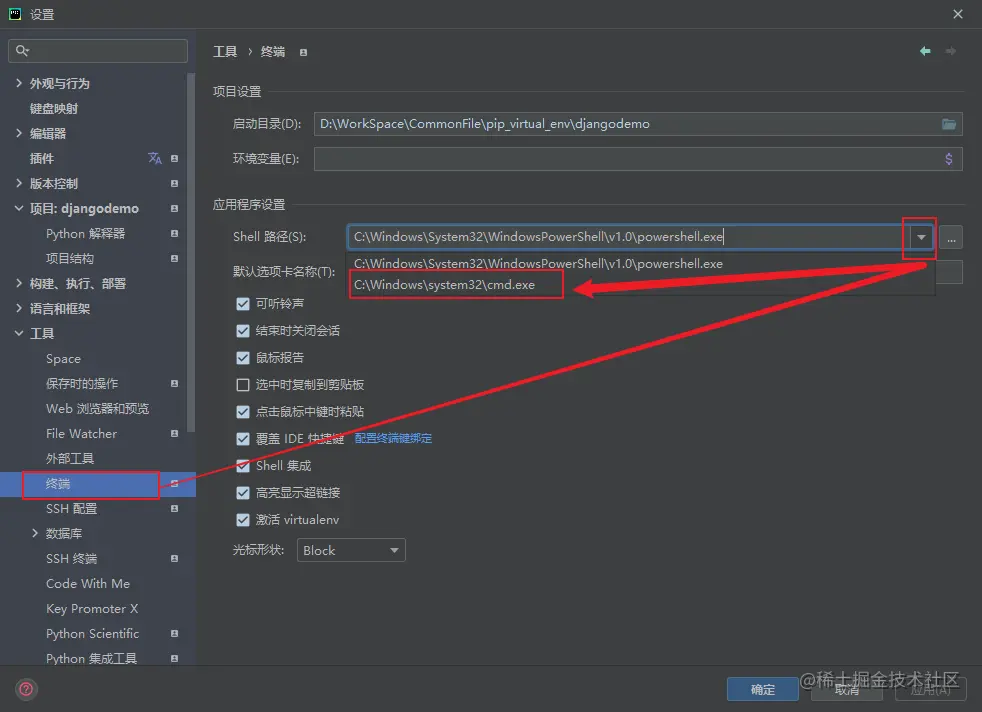Screen dimensions: 982x712
Task: Click the translation icon next to 插件
Action: point(155,158)
